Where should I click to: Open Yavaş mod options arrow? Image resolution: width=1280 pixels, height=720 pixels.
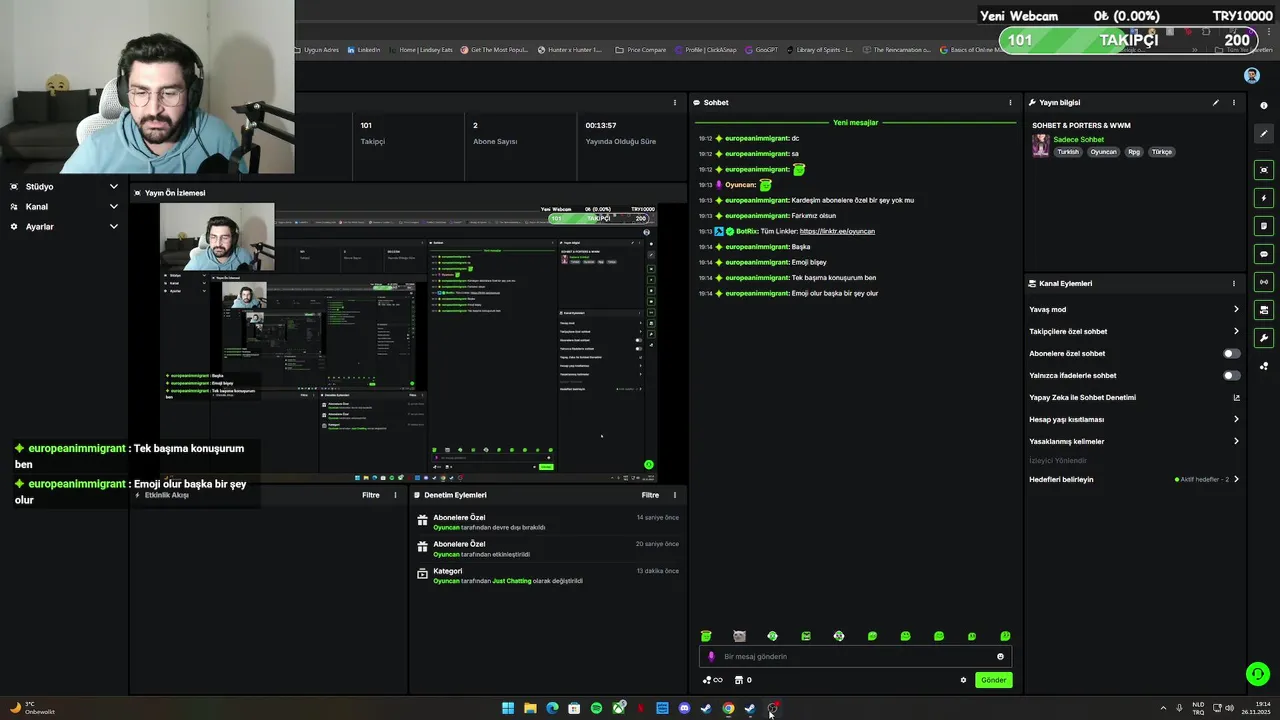(1236, 309)
